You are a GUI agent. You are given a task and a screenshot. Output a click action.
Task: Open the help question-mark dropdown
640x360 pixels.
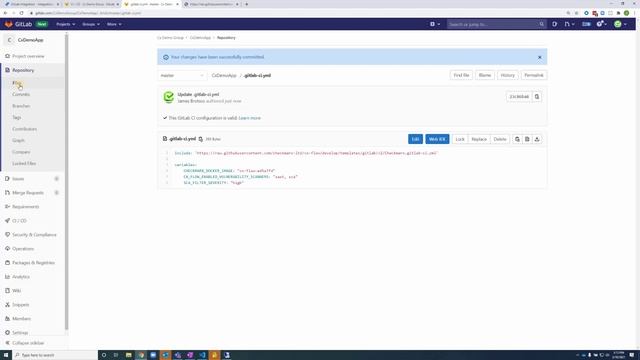pyautogui.click(x=601, y=24)
